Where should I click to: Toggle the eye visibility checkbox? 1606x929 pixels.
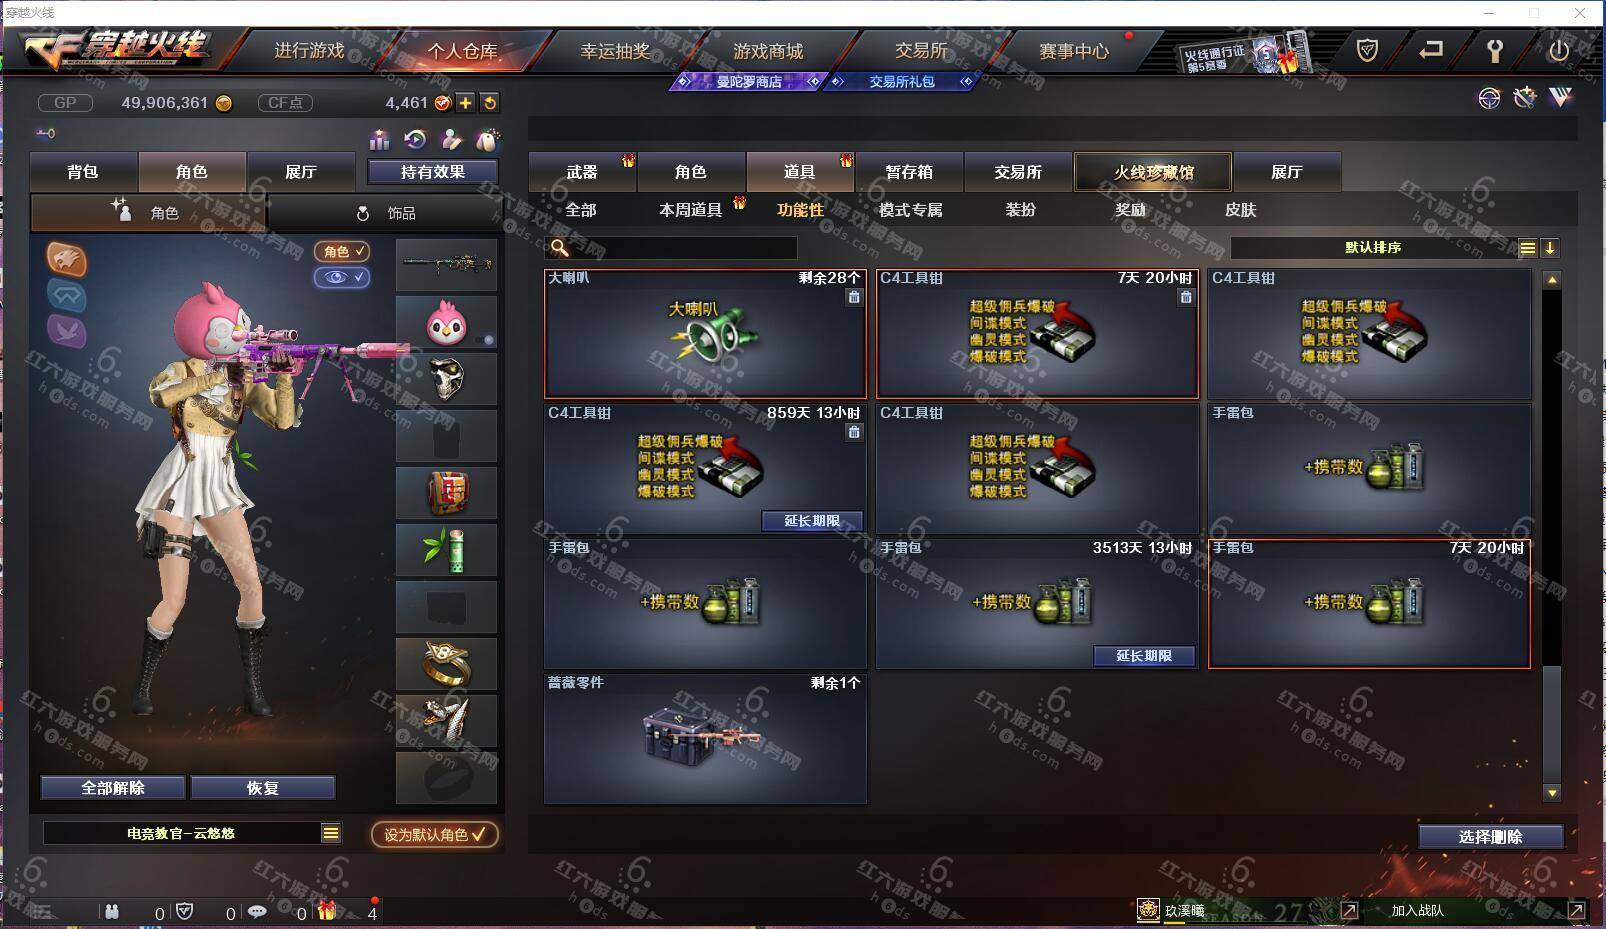pos(342,277)
